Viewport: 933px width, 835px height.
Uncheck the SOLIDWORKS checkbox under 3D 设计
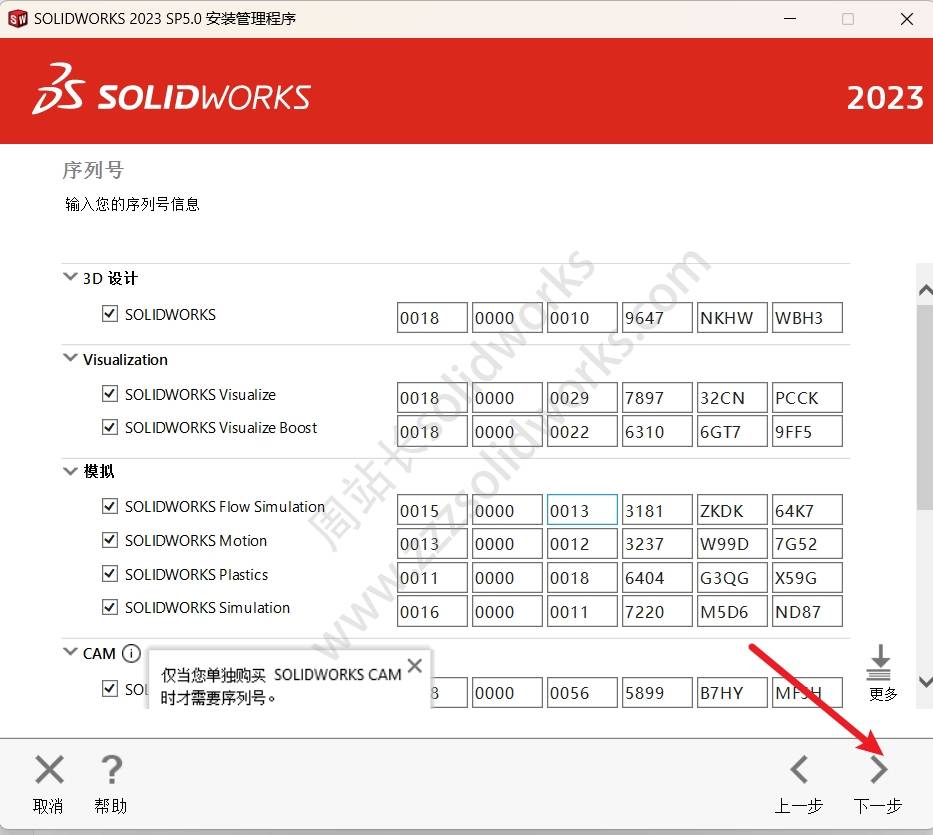click(109, 314)
